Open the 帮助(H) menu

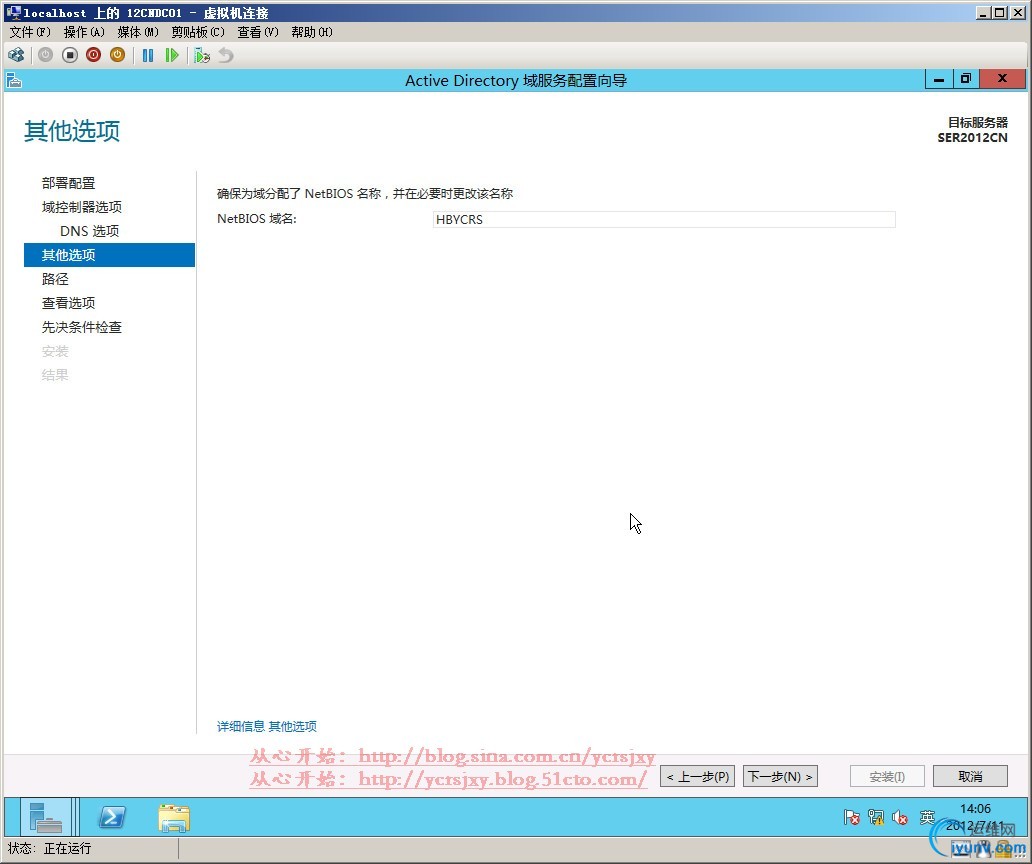312,32
